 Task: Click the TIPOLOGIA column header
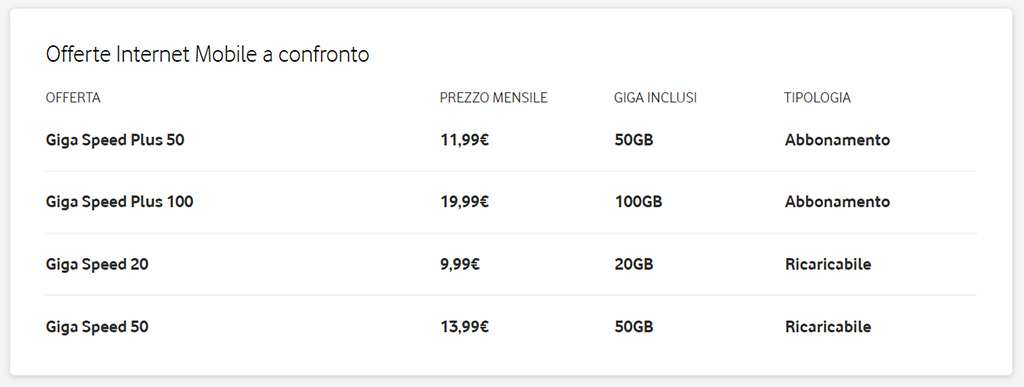(x=817, y=98)
